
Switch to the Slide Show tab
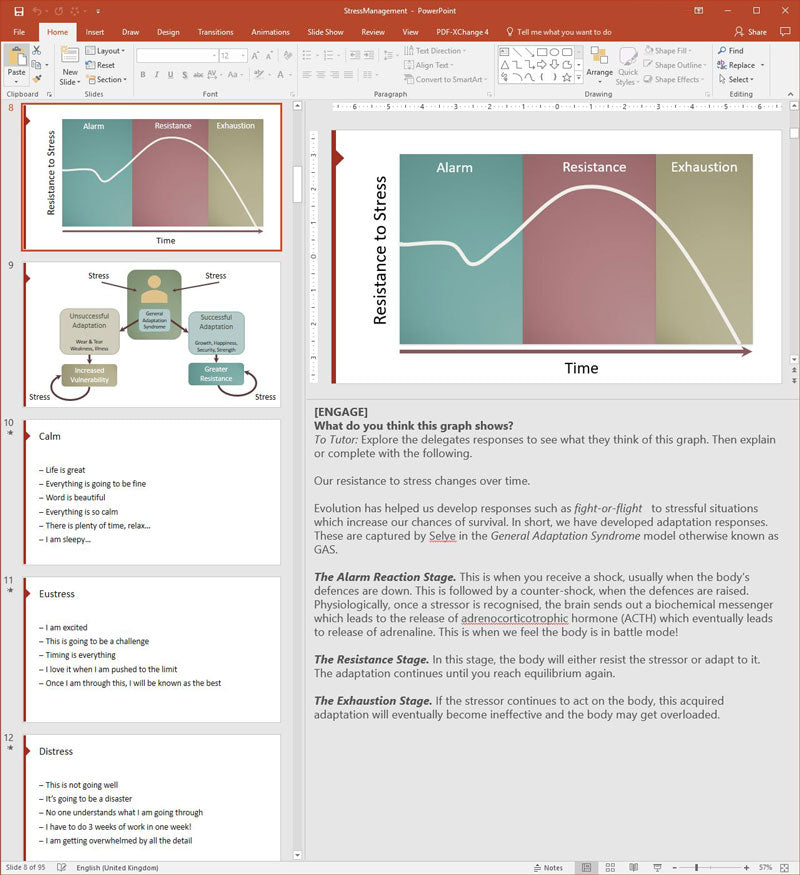pos(325,32)
